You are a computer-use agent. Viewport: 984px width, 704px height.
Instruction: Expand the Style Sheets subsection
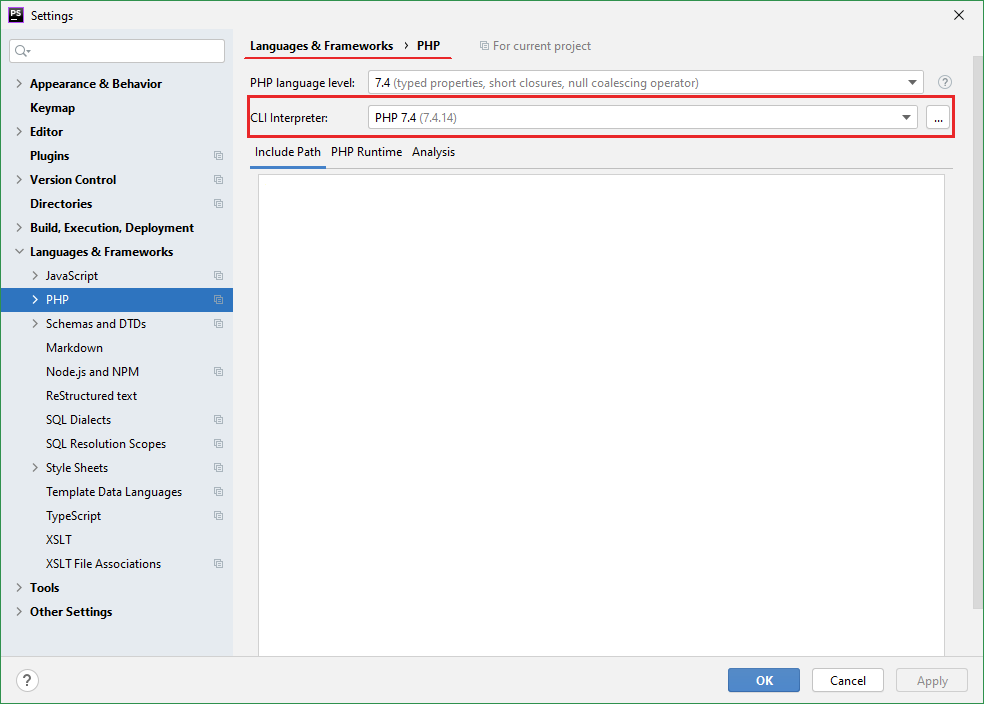click(35, 467)
